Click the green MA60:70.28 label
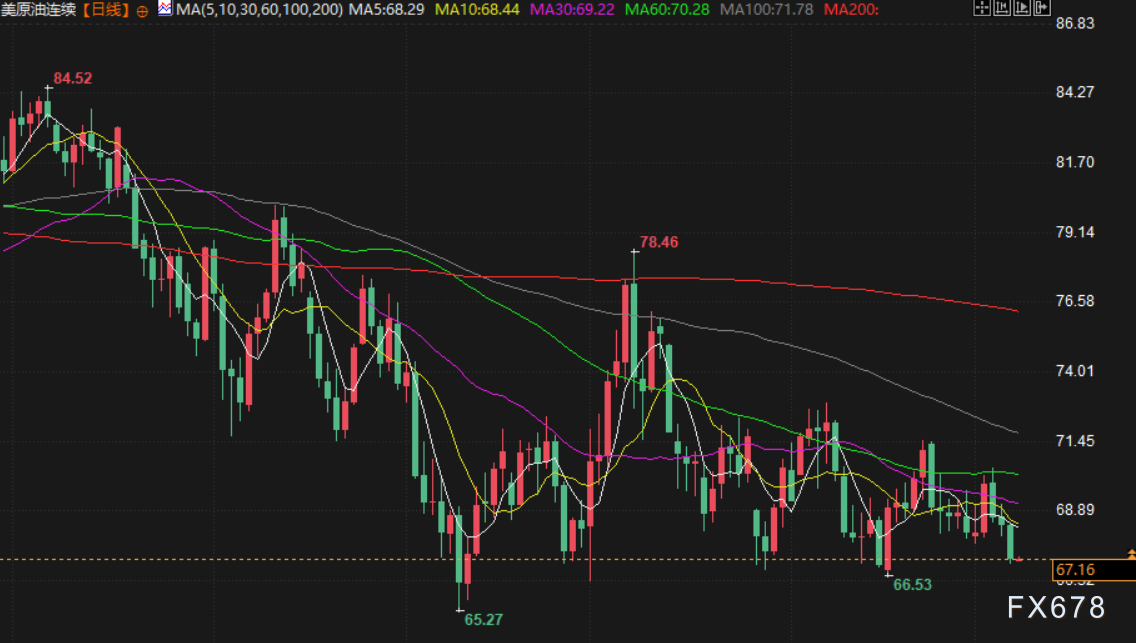This screenshot has width=1136, height=643. pyautogui.click(x=667, y=10)
